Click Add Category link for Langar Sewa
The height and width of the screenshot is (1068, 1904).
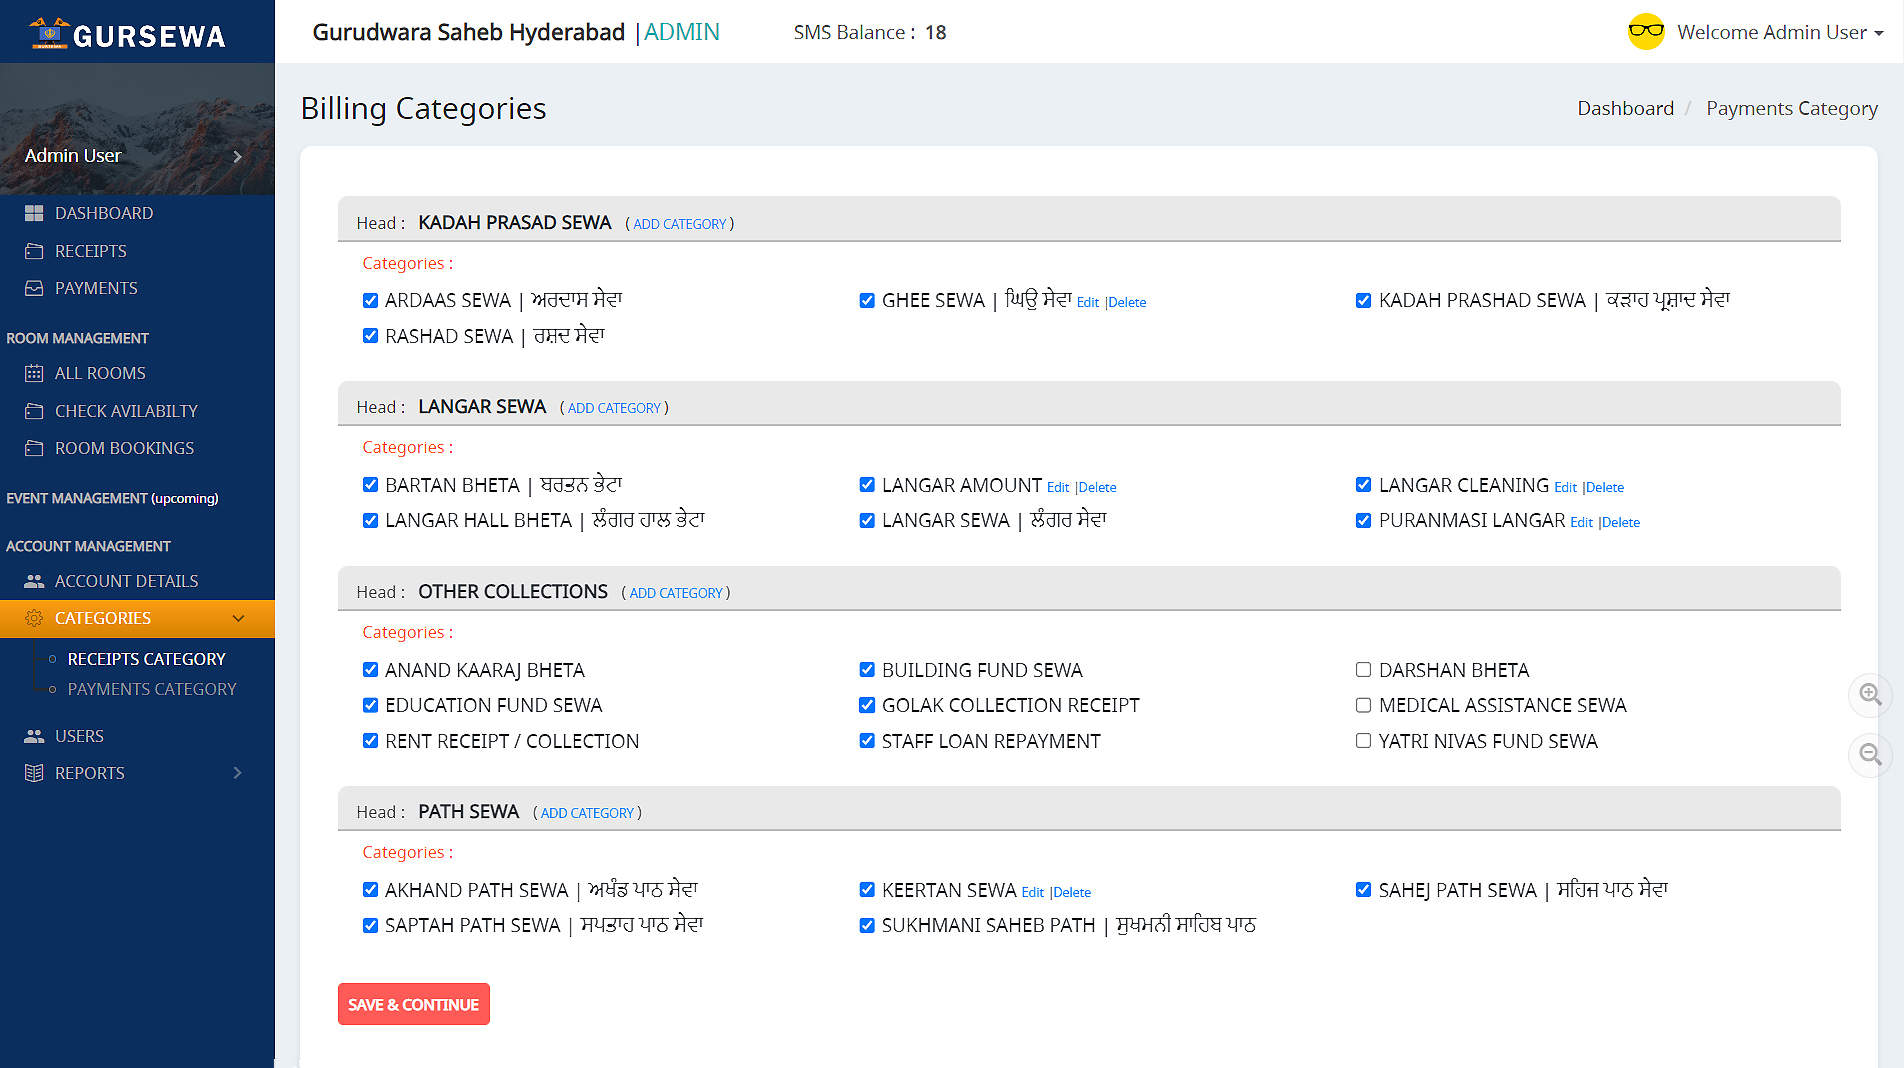coord(614,408)
